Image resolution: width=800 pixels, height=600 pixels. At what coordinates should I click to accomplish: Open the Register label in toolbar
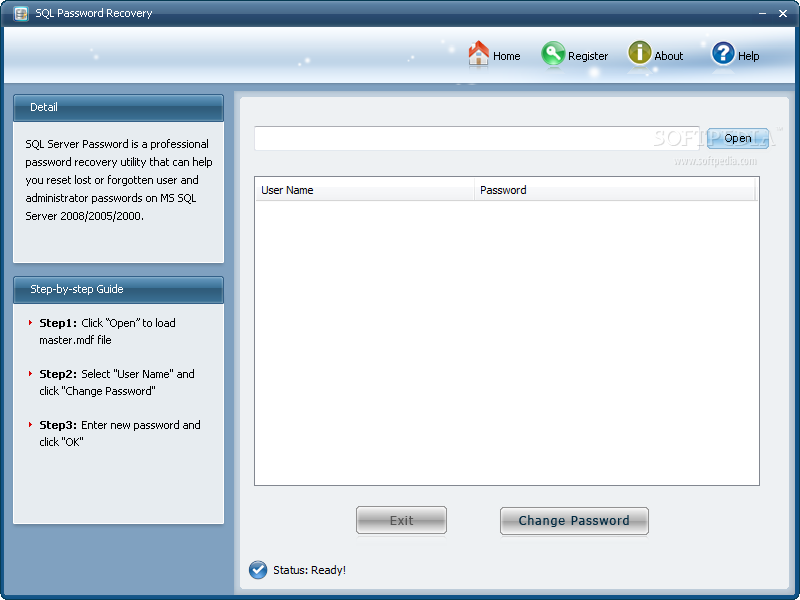tap(588, 56)
